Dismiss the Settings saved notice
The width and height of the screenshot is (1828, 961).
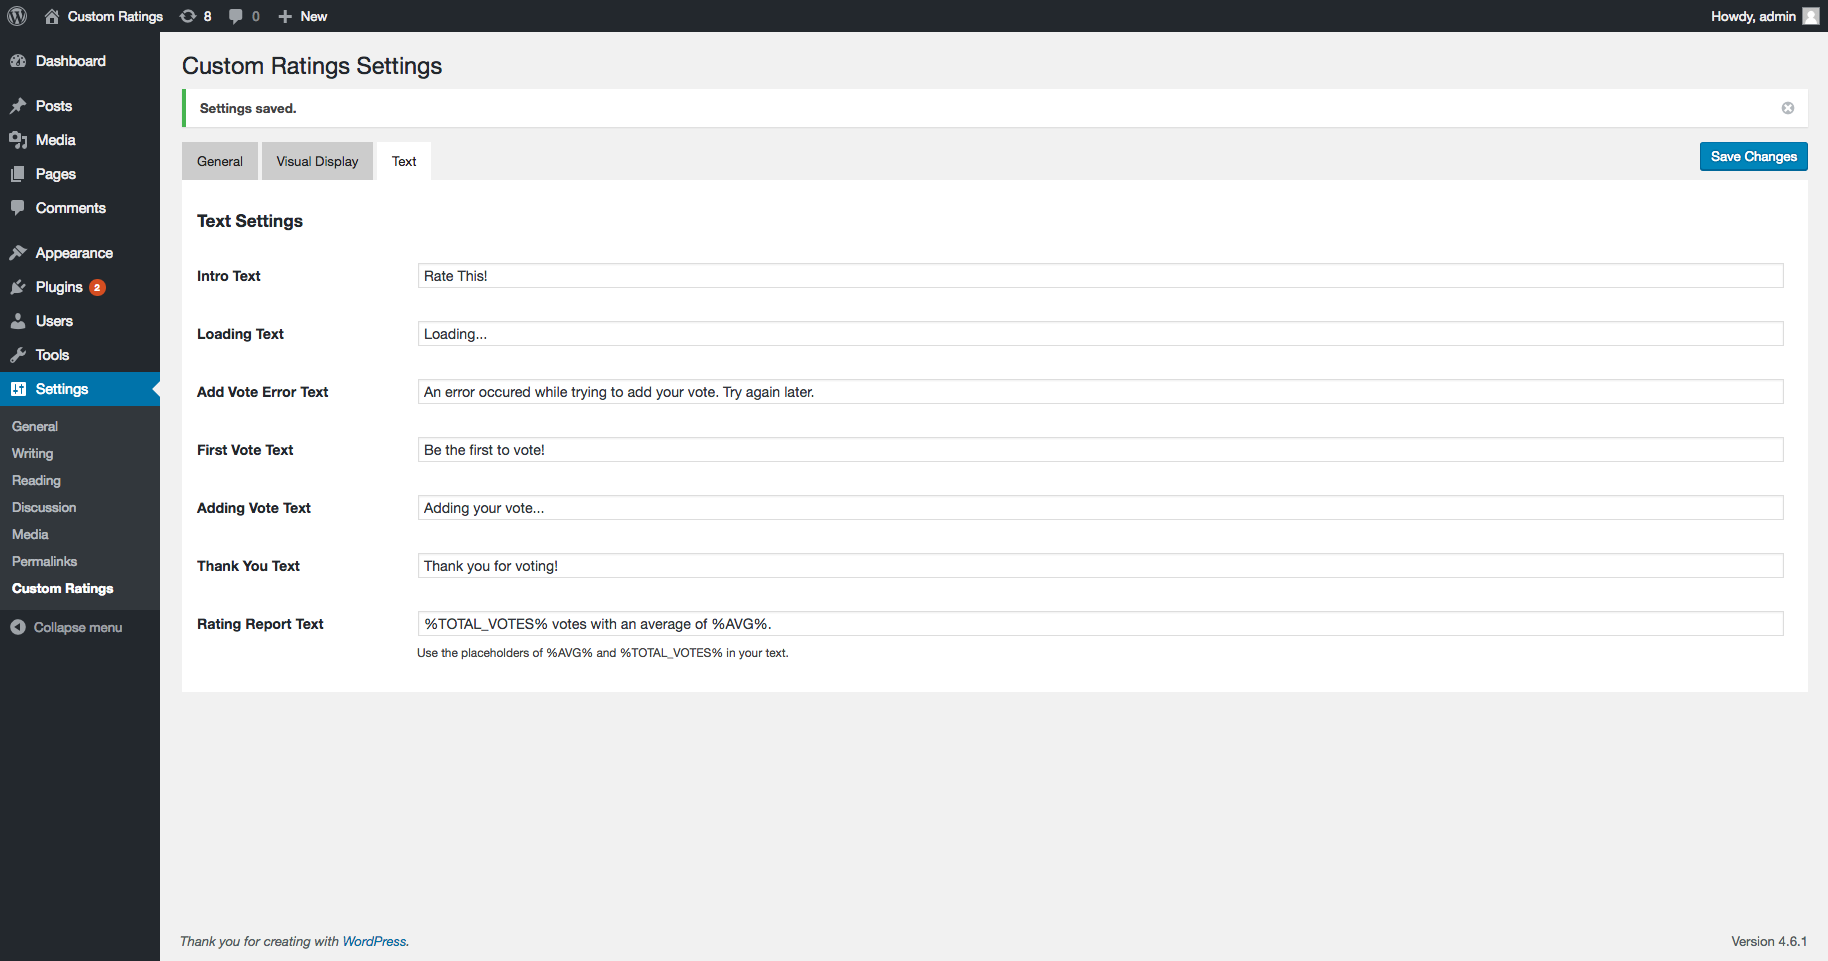[1787, 108]
